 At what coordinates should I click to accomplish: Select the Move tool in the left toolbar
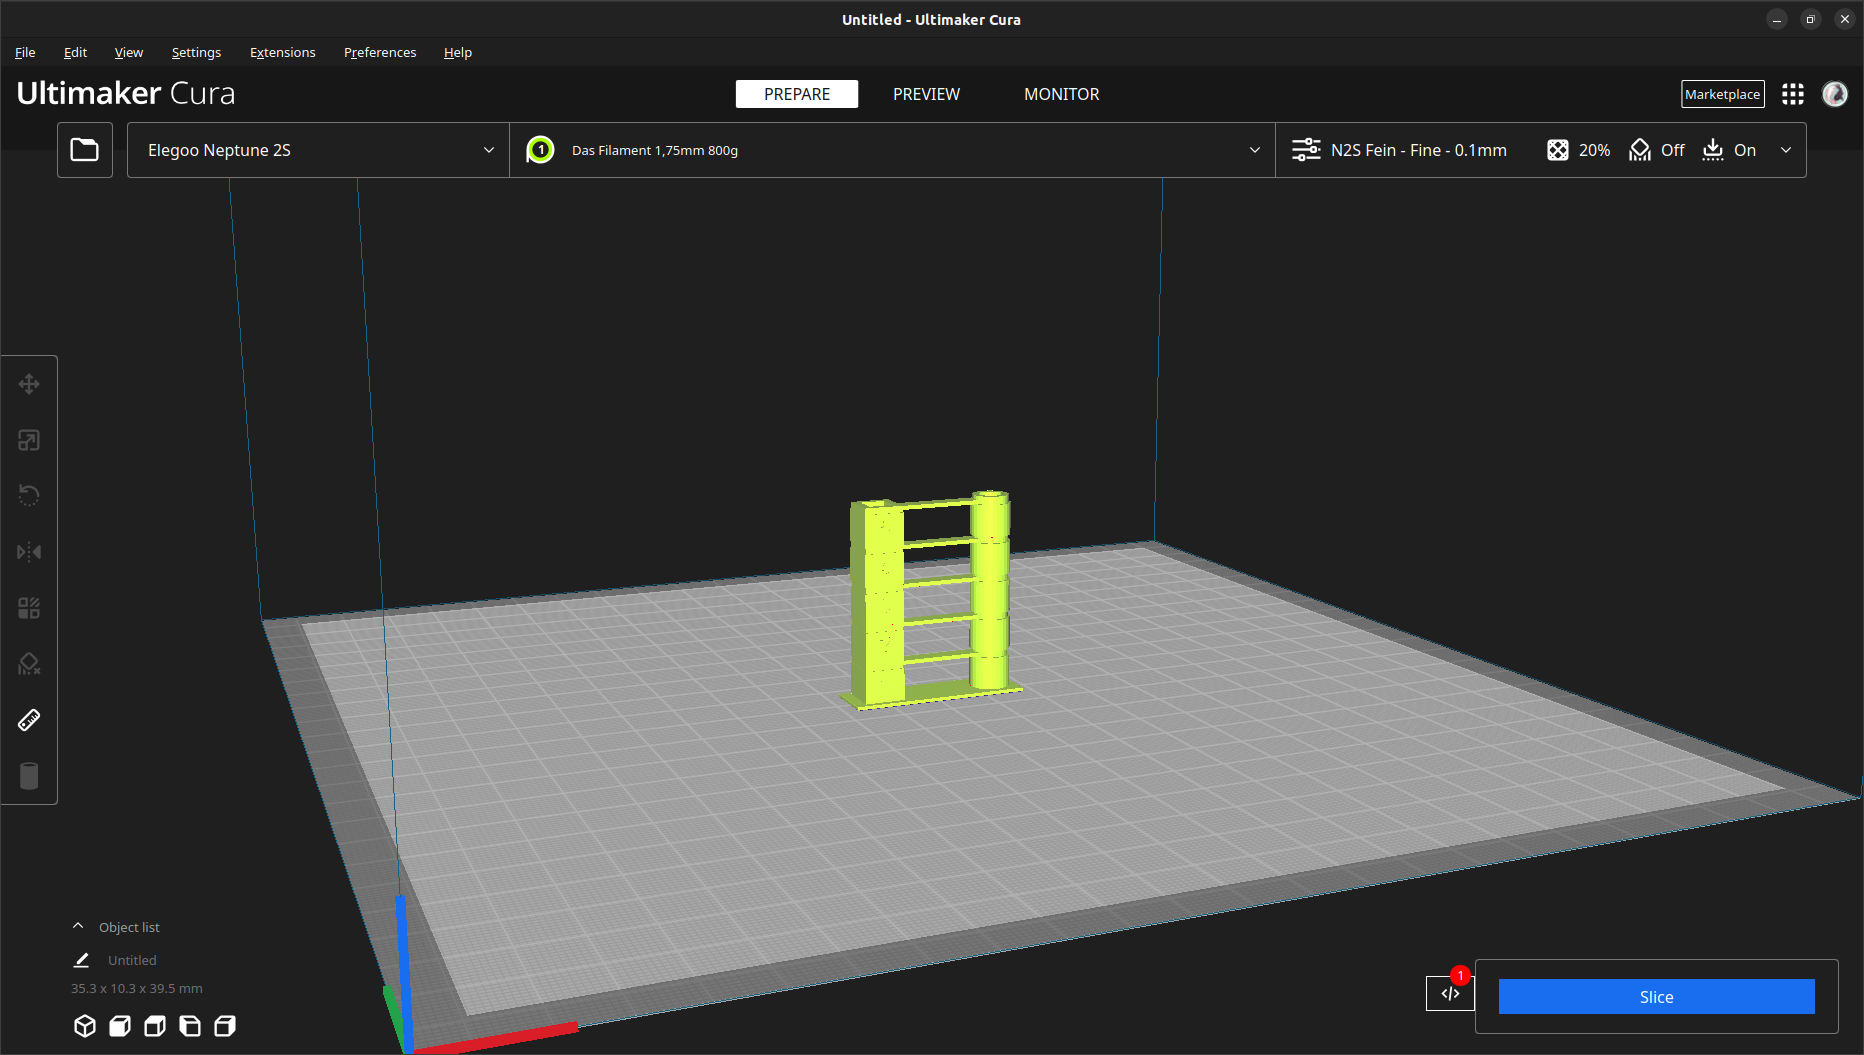coord(29,384)
